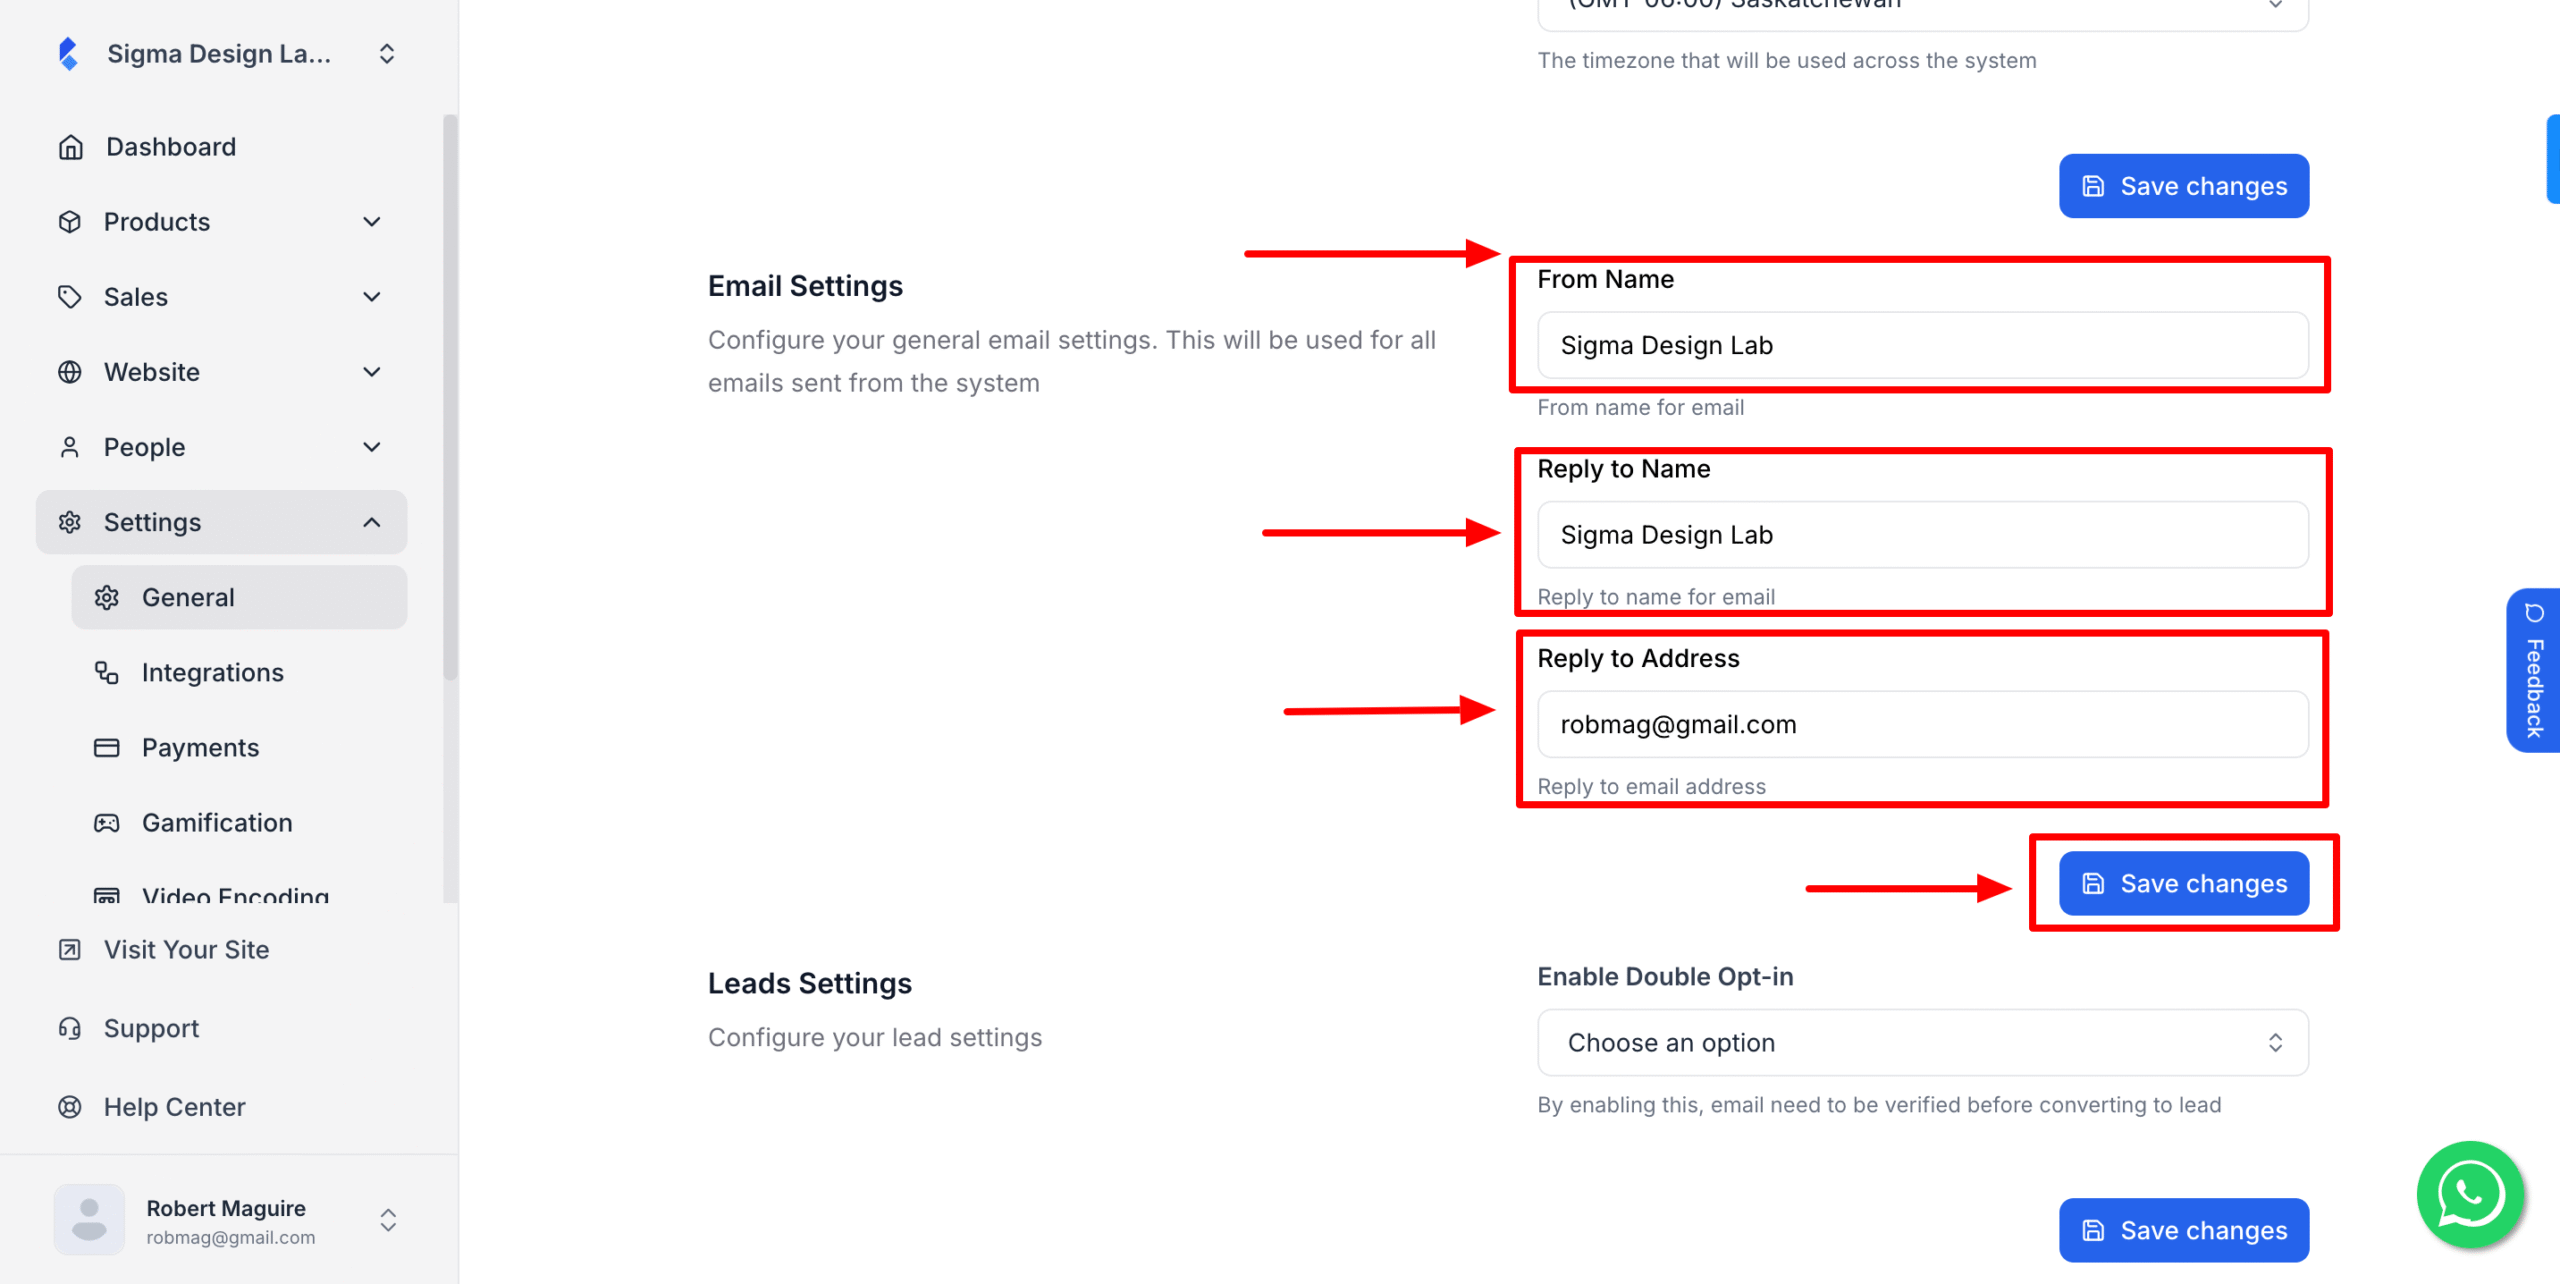The image size is (2560, 1284).
Task: Click the Help Center icon
Action: 68,1107
